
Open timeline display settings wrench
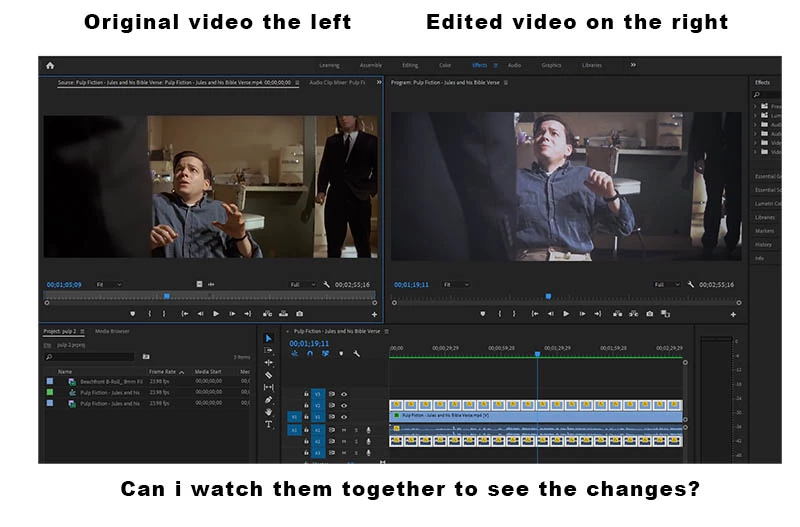357,354
